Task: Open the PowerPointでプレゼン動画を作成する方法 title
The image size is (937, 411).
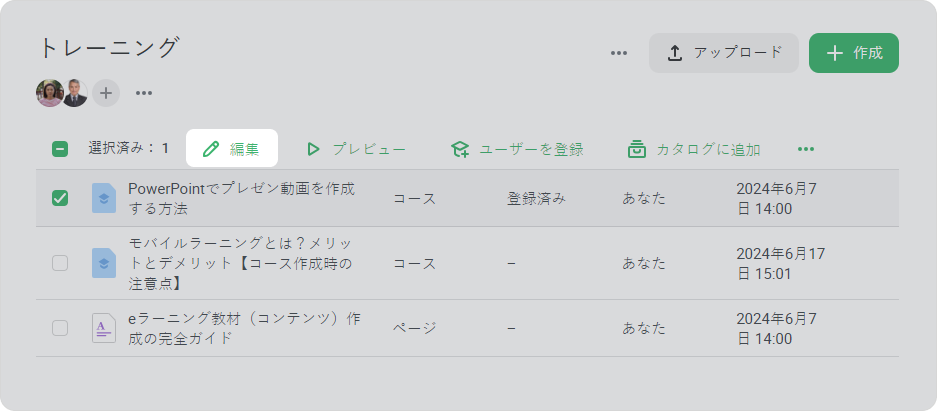Action: pyautogui.click(x=242, y=199)
